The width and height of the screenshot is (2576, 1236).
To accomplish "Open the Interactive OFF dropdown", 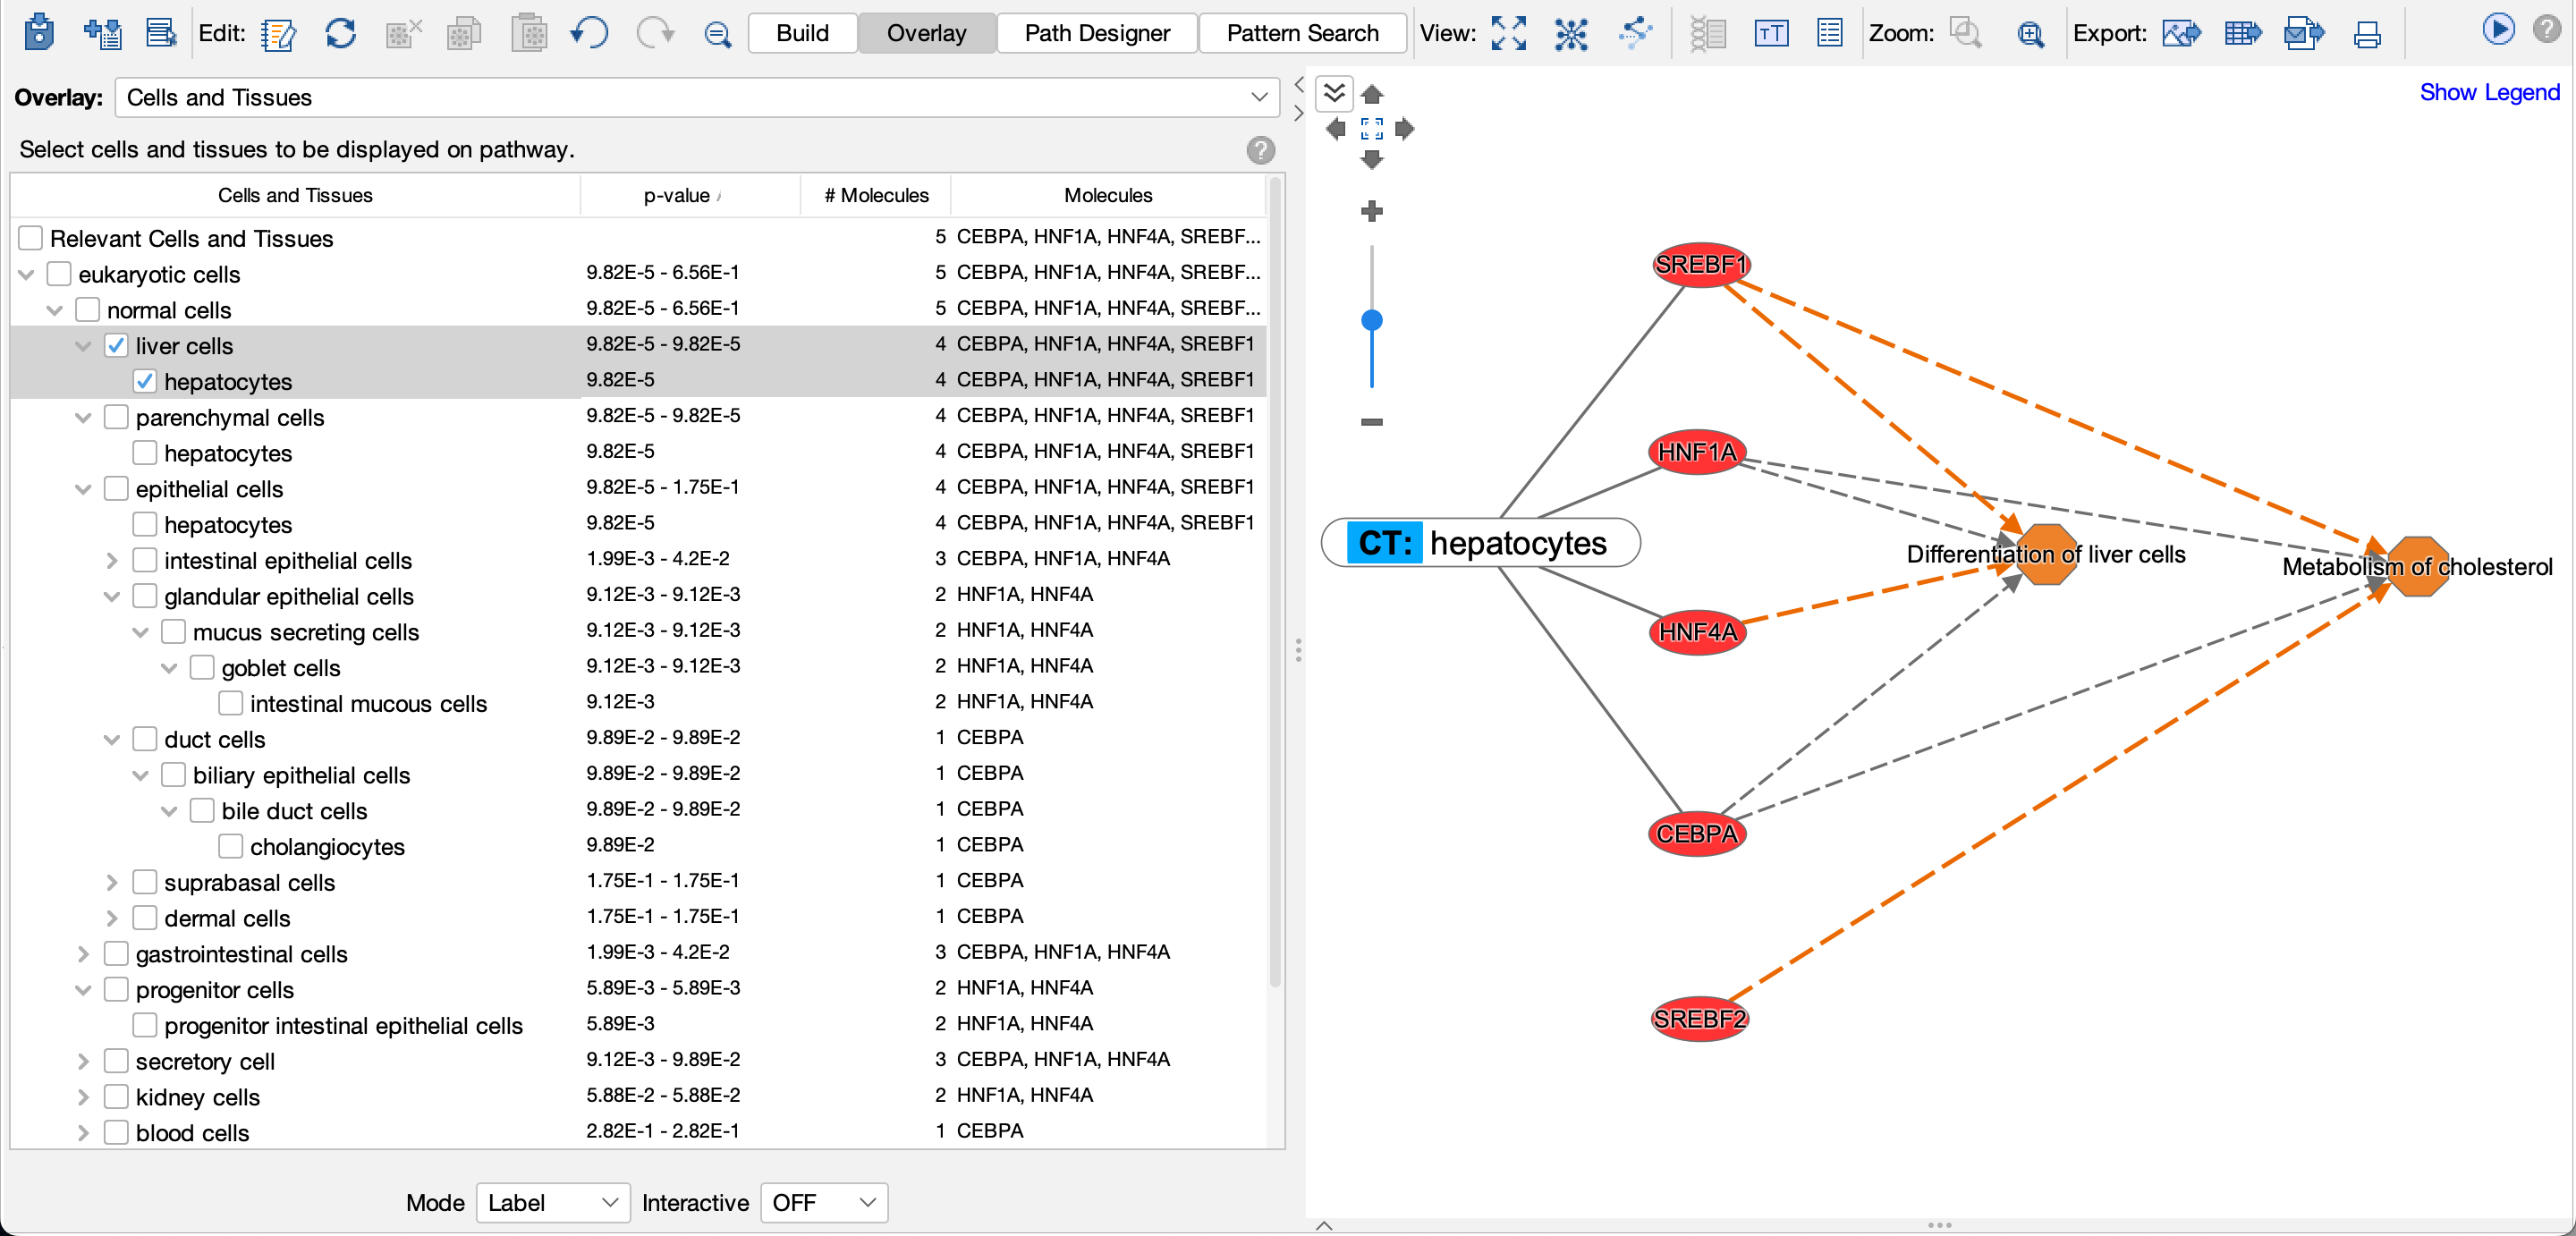I will tap(823, 1202).
